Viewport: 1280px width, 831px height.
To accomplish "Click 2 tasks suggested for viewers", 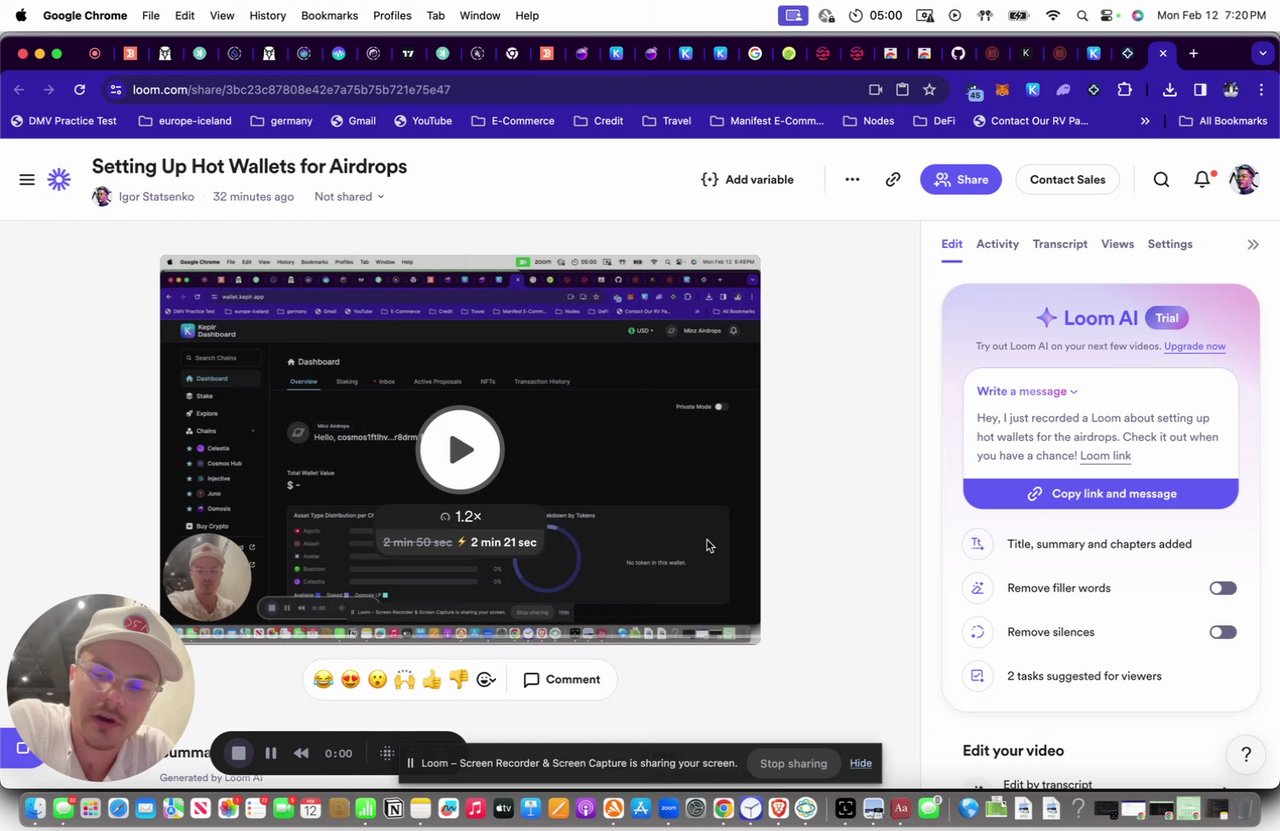I will click(1084, 676).
